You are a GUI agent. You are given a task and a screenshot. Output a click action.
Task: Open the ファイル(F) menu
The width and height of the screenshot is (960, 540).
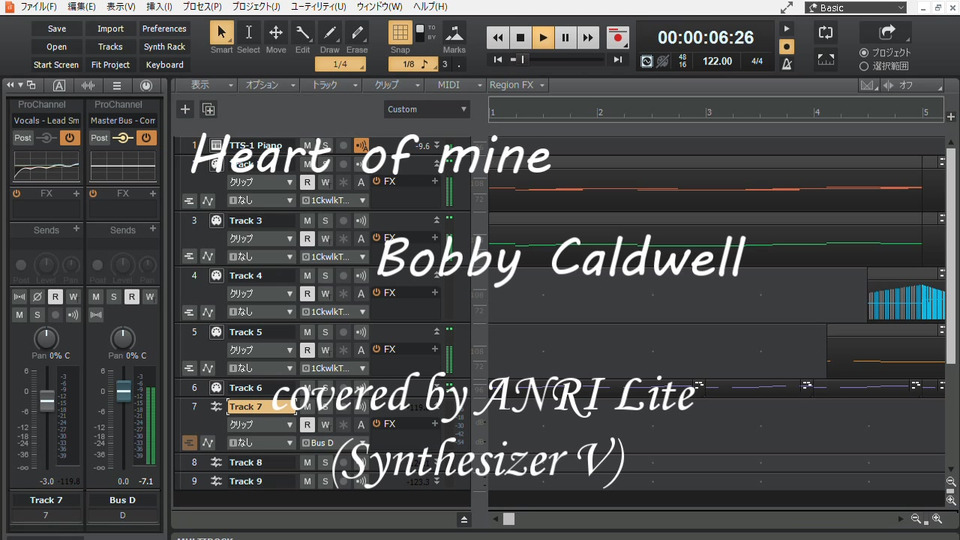pos(39,7)
